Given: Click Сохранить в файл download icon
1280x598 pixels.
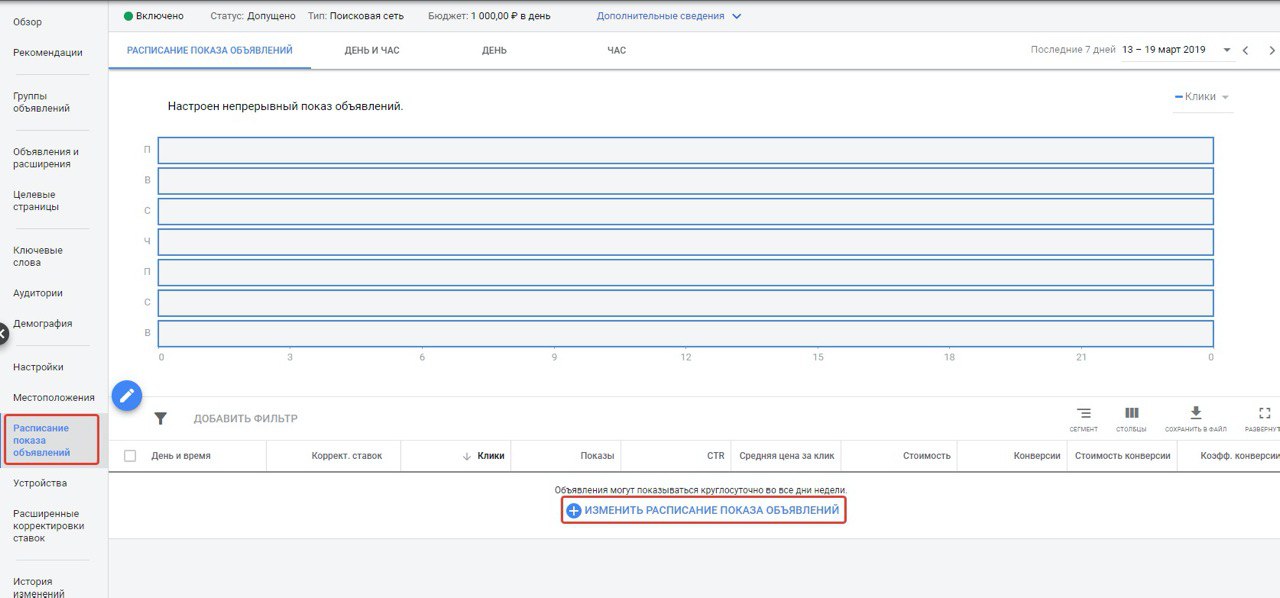Looking at the screenshot, I should click(1195, 413).
